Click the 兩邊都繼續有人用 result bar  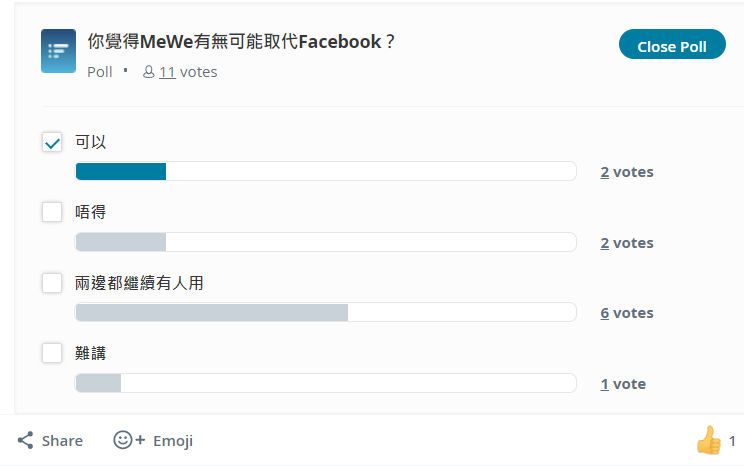(x=326, y=313)
